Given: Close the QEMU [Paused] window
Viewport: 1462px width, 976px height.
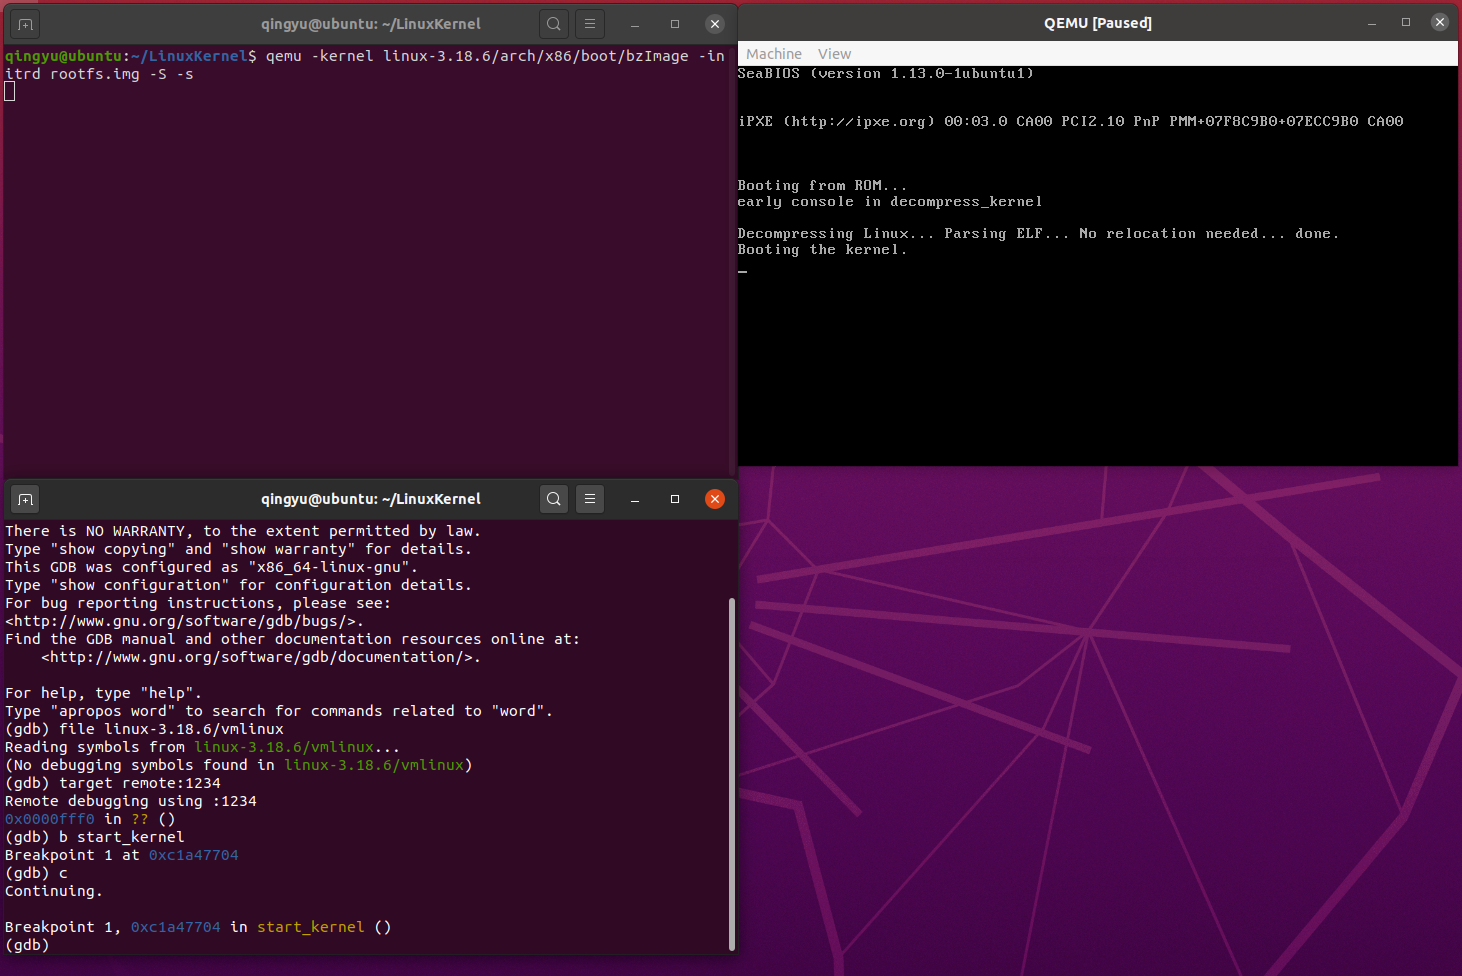Looking at the screenshot, I should click(1440, 23).
